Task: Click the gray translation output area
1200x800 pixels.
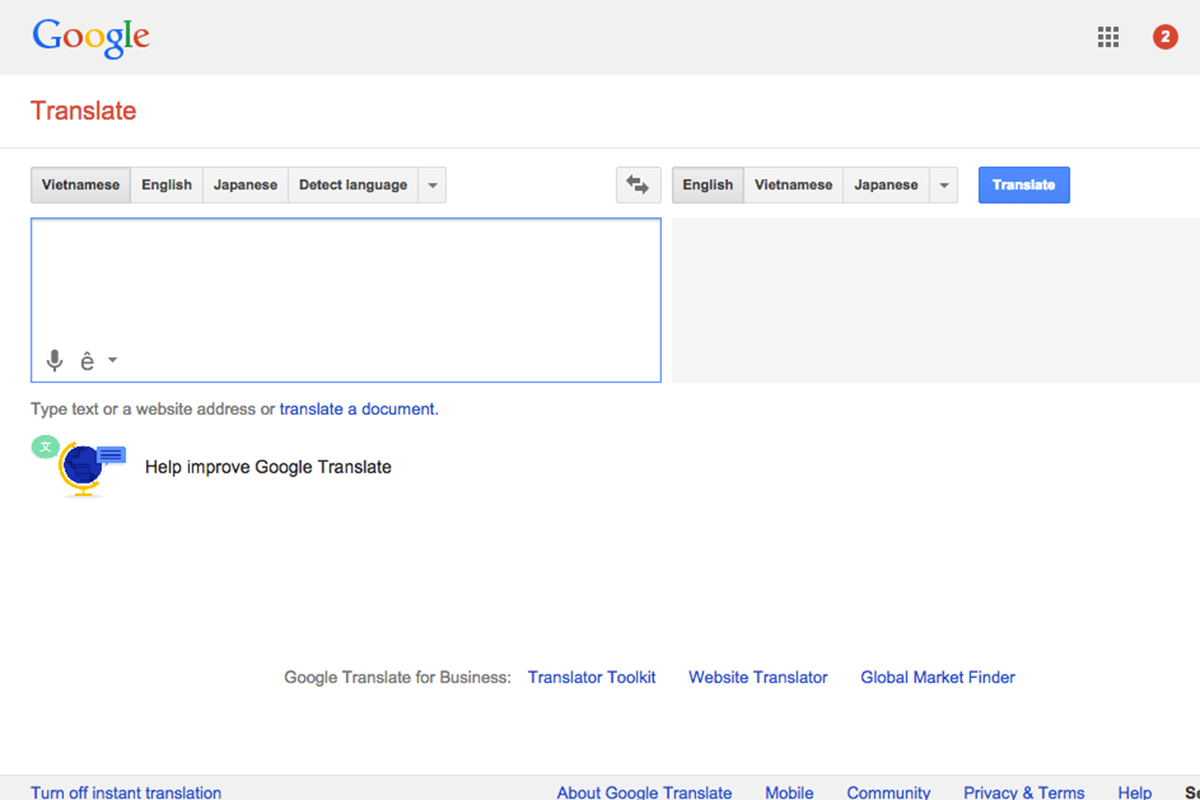Action: tap(936, 300)
